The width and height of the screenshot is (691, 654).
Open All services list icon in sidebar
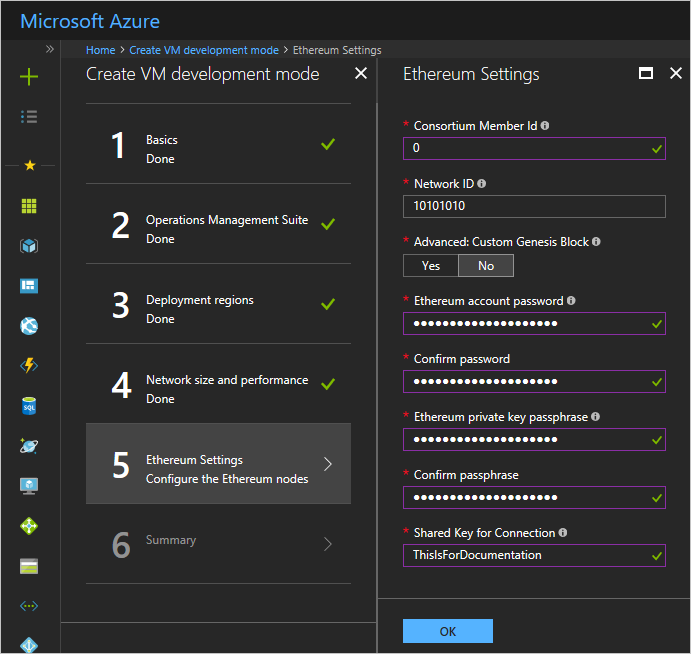pos(29,117)
